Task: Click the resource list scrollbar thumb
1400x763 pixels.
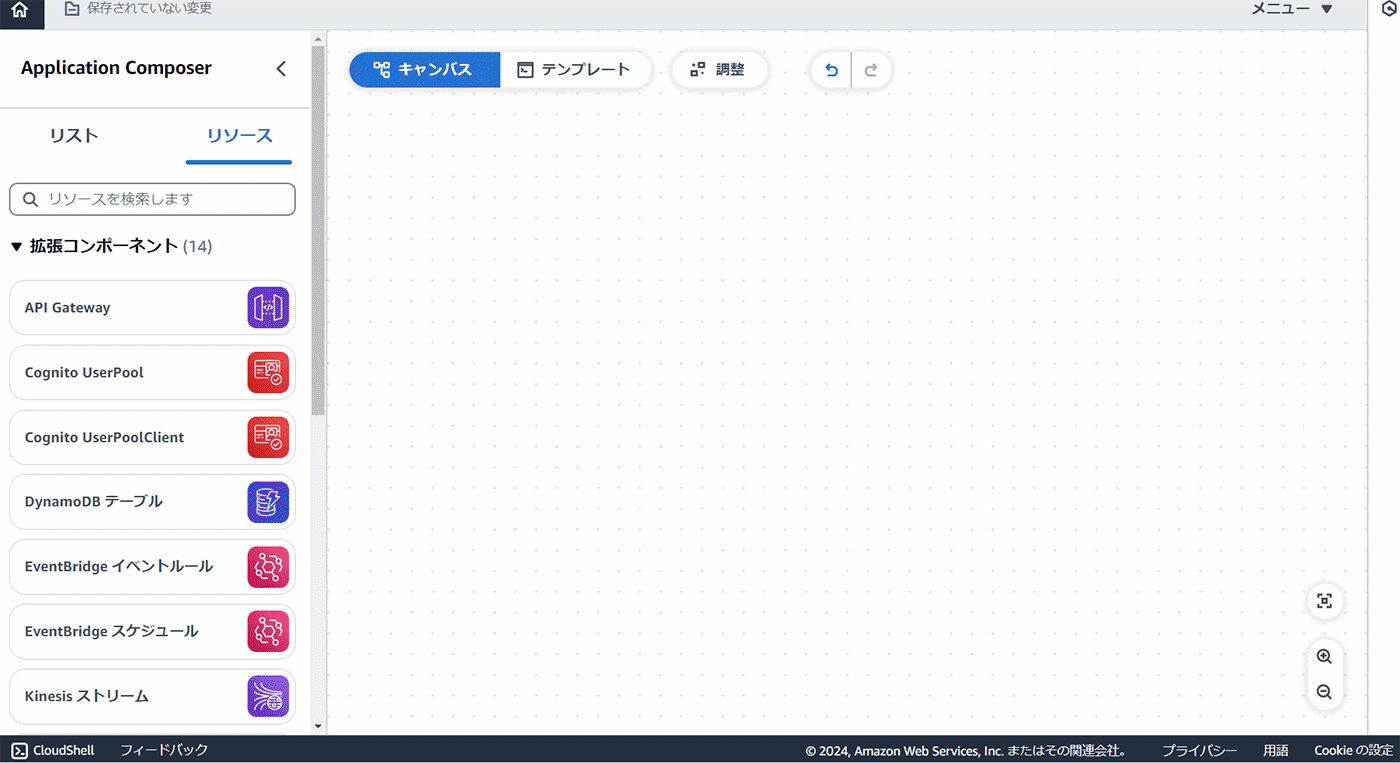Action: click(x=318, y=231)
